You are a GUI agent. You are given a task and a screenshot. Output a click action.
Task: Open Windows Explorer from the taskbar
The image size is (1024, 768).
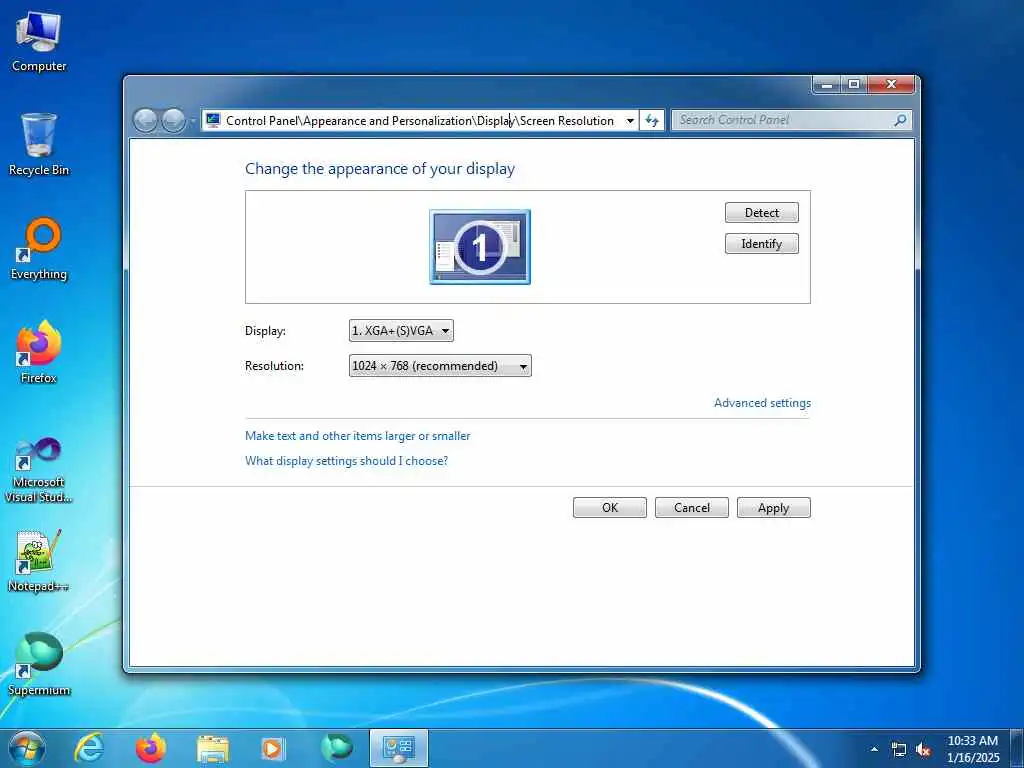click(213, 749)
